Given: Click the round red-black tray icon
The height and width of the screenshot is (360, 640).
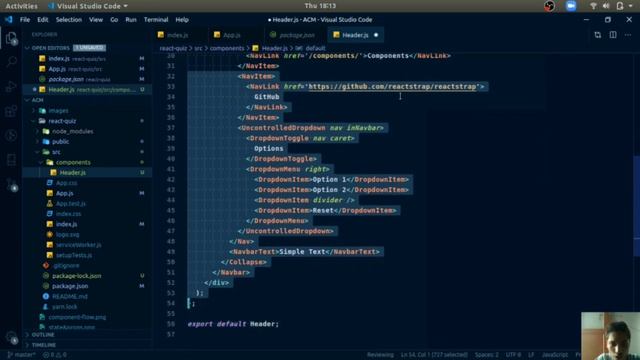Looking at the screenshot, I should pos(549,6).
